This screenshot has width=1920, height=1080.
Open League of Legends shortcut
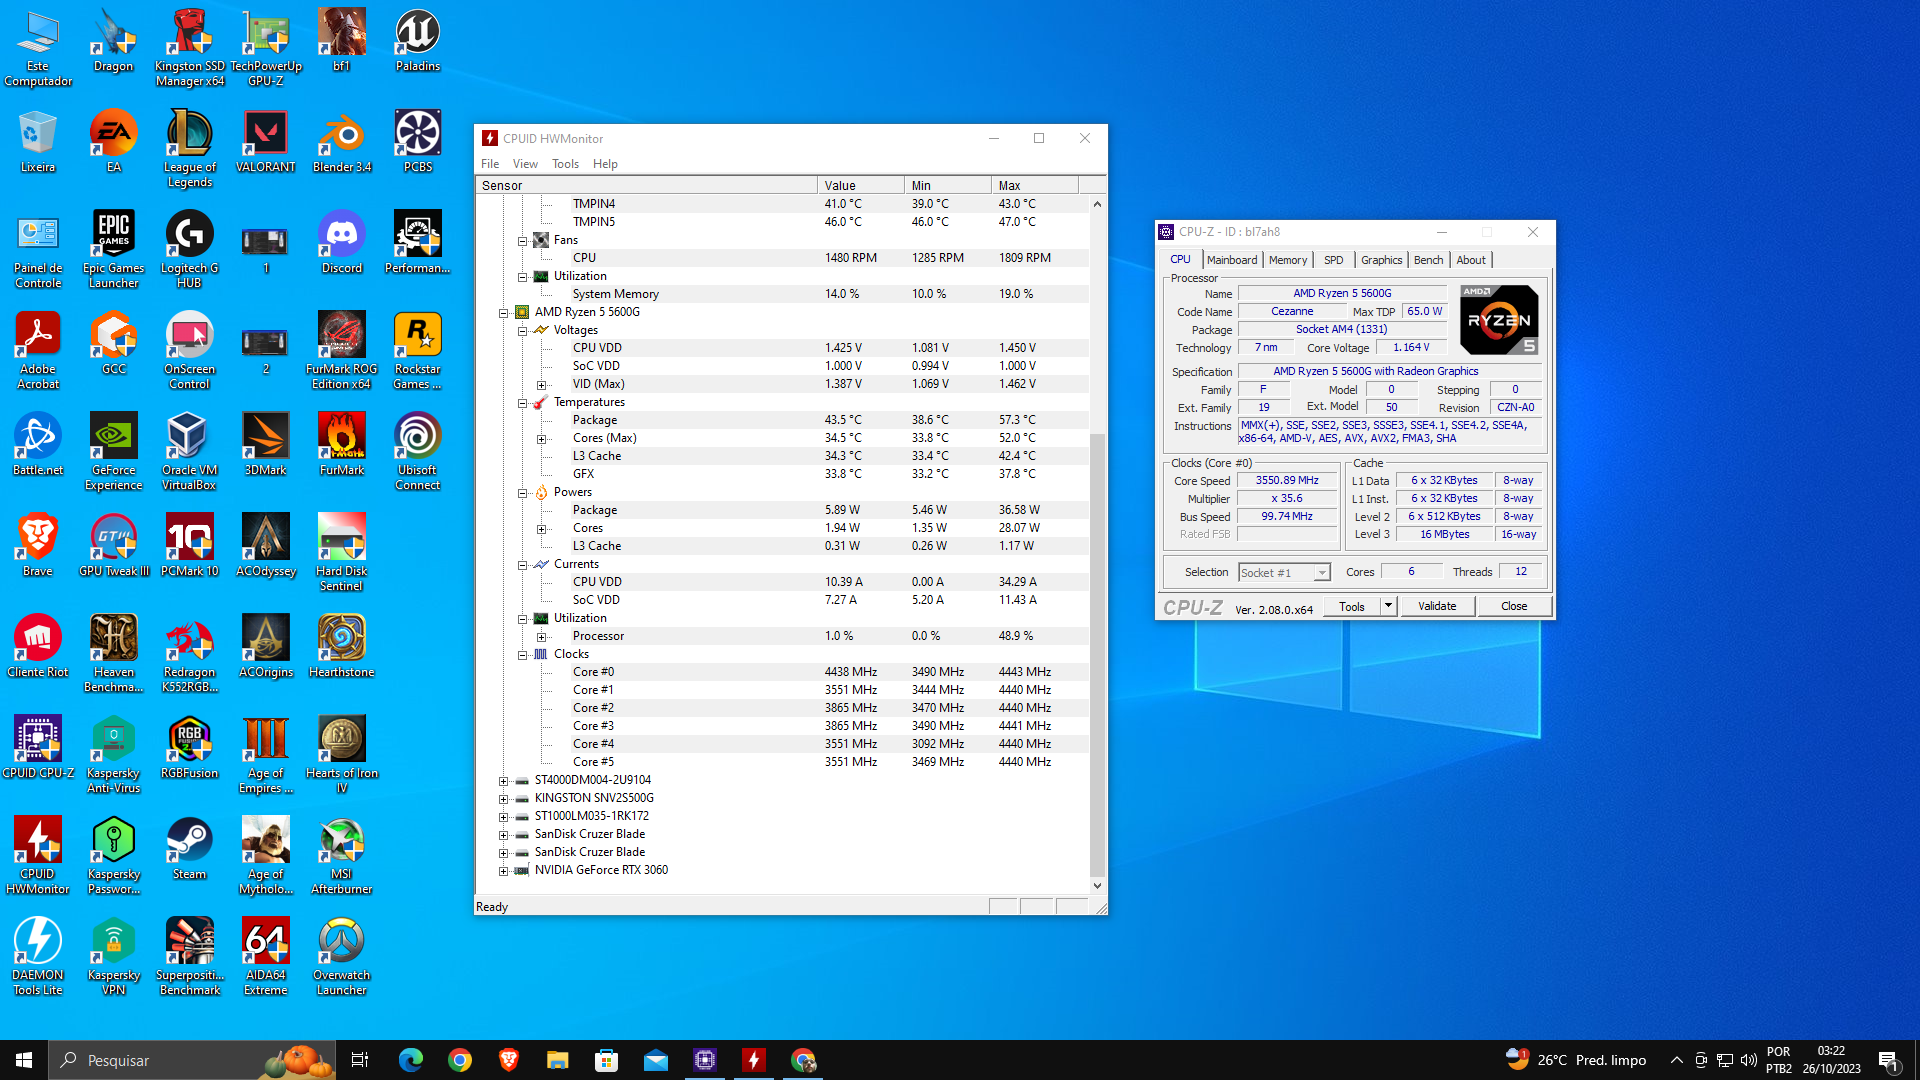pos(190,149)
